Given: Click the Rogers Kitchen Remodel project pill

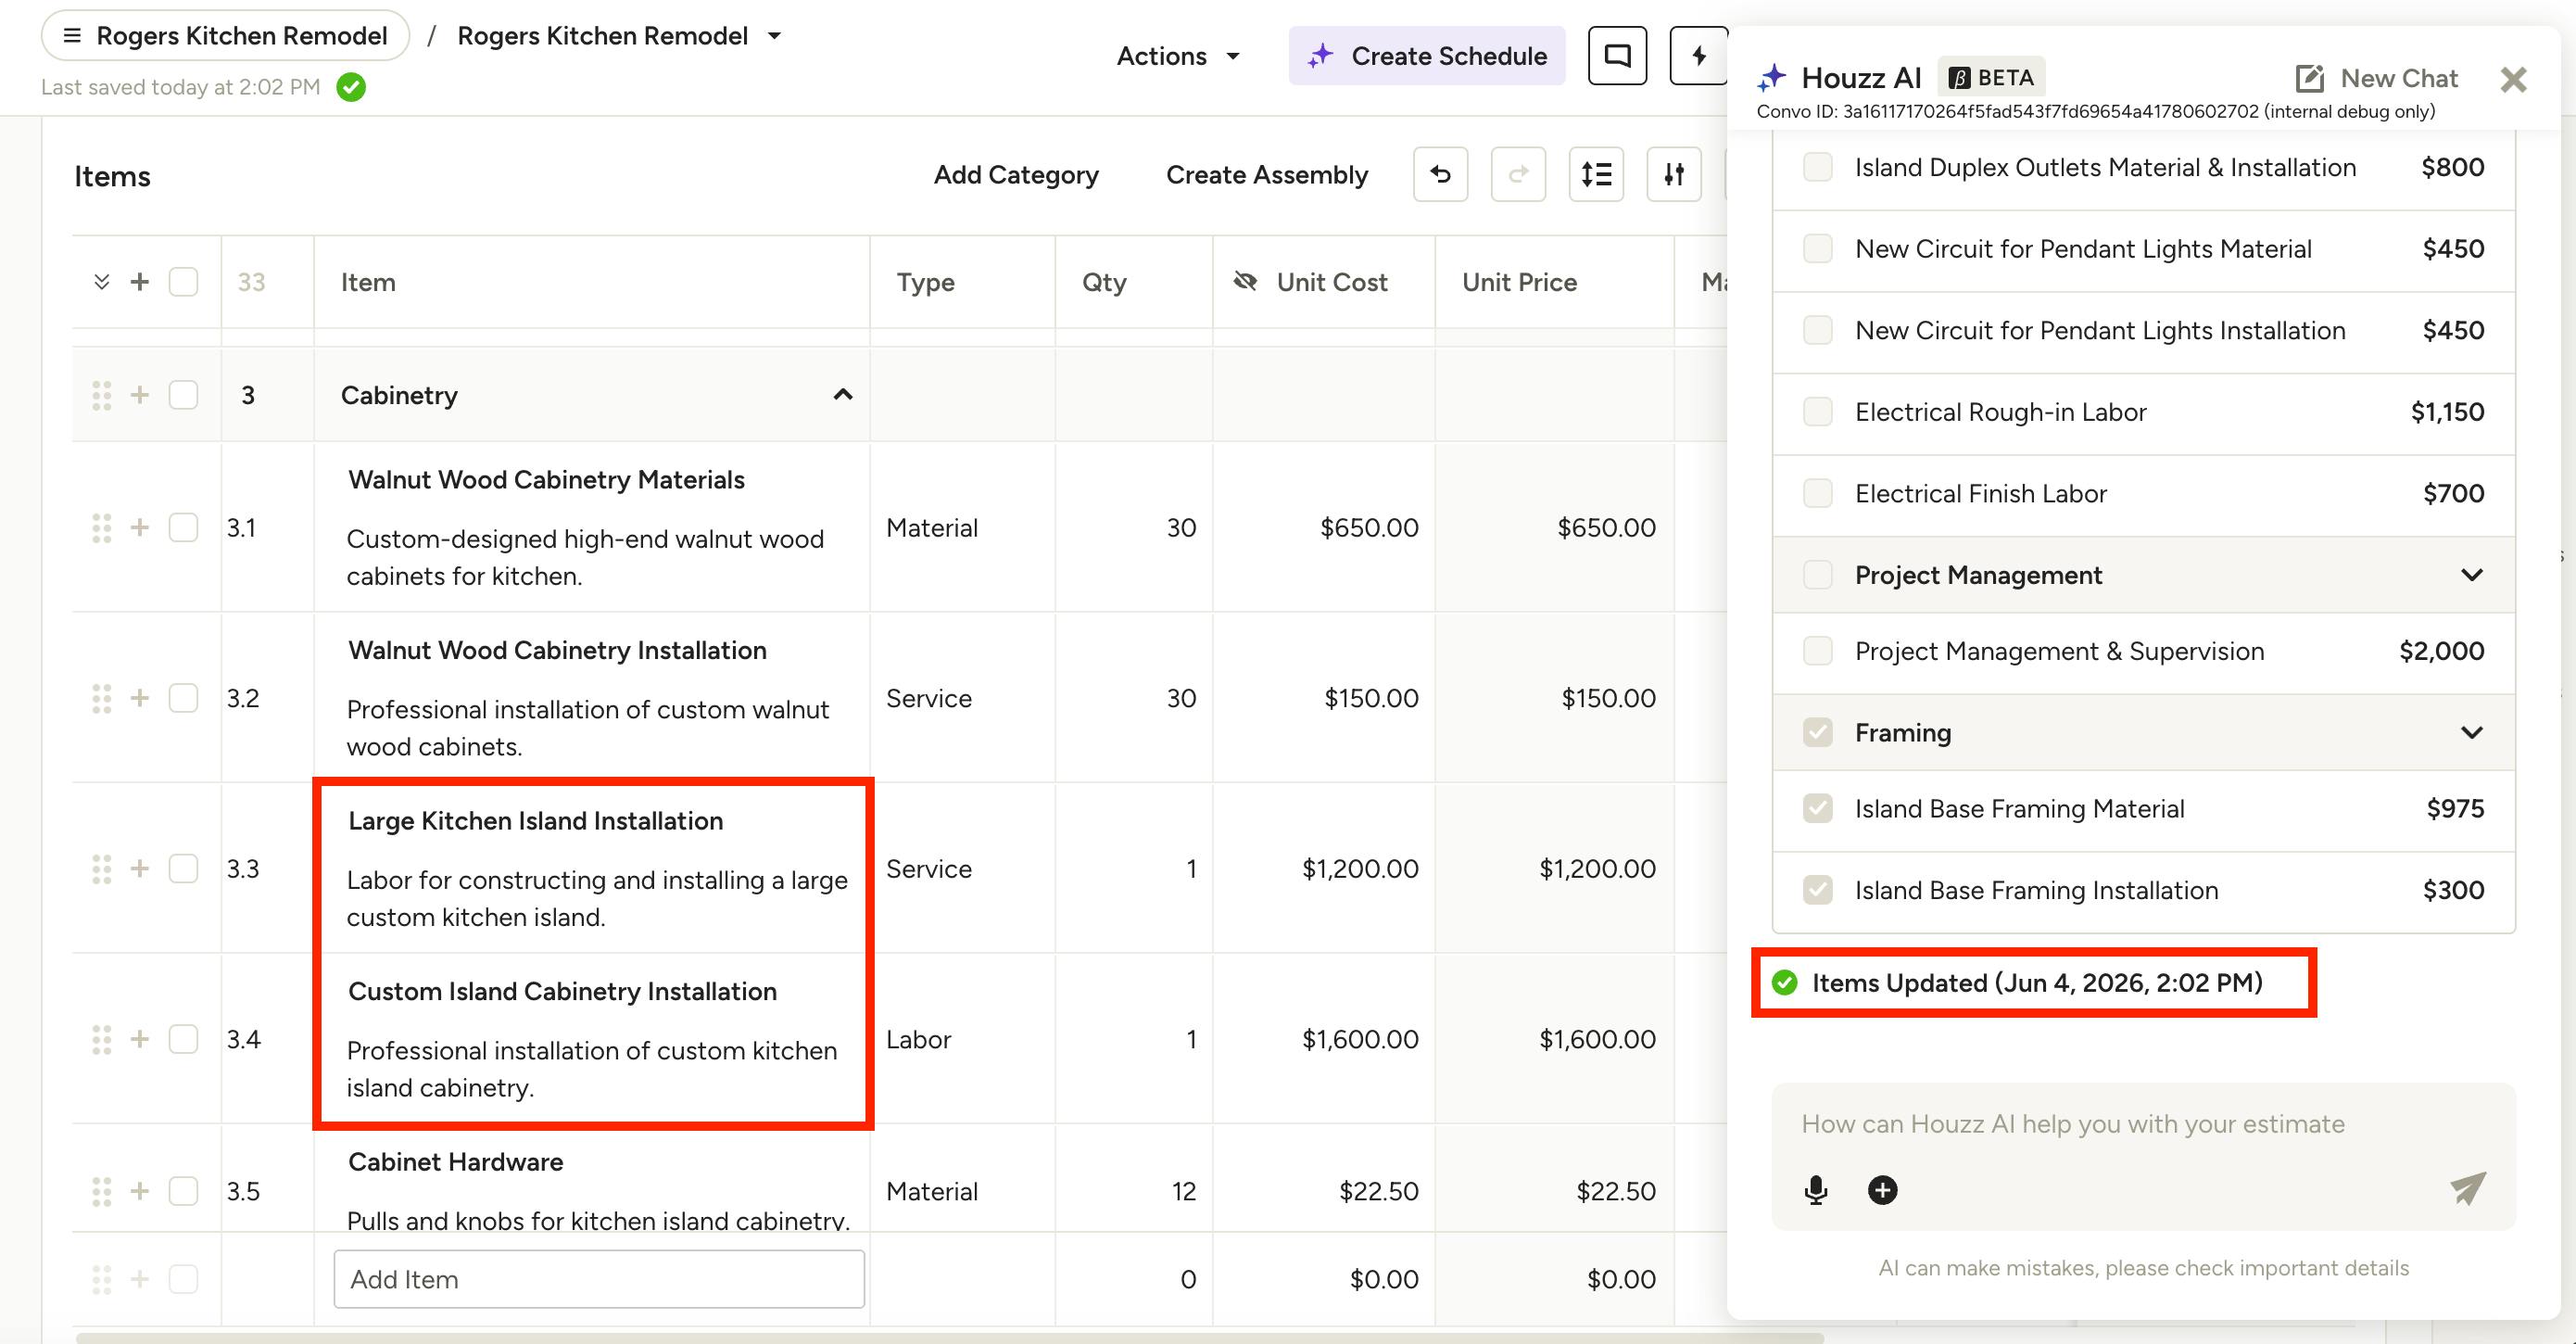Looking at the screenshot, I should 225,36.
